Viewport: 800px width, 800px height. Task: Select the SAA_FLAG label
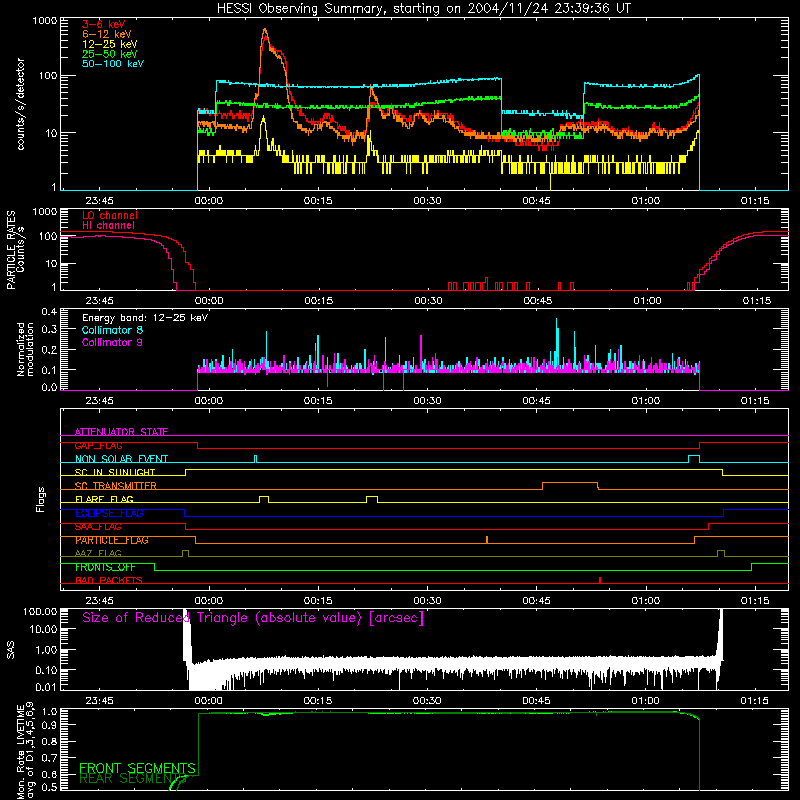coord(98,527)
